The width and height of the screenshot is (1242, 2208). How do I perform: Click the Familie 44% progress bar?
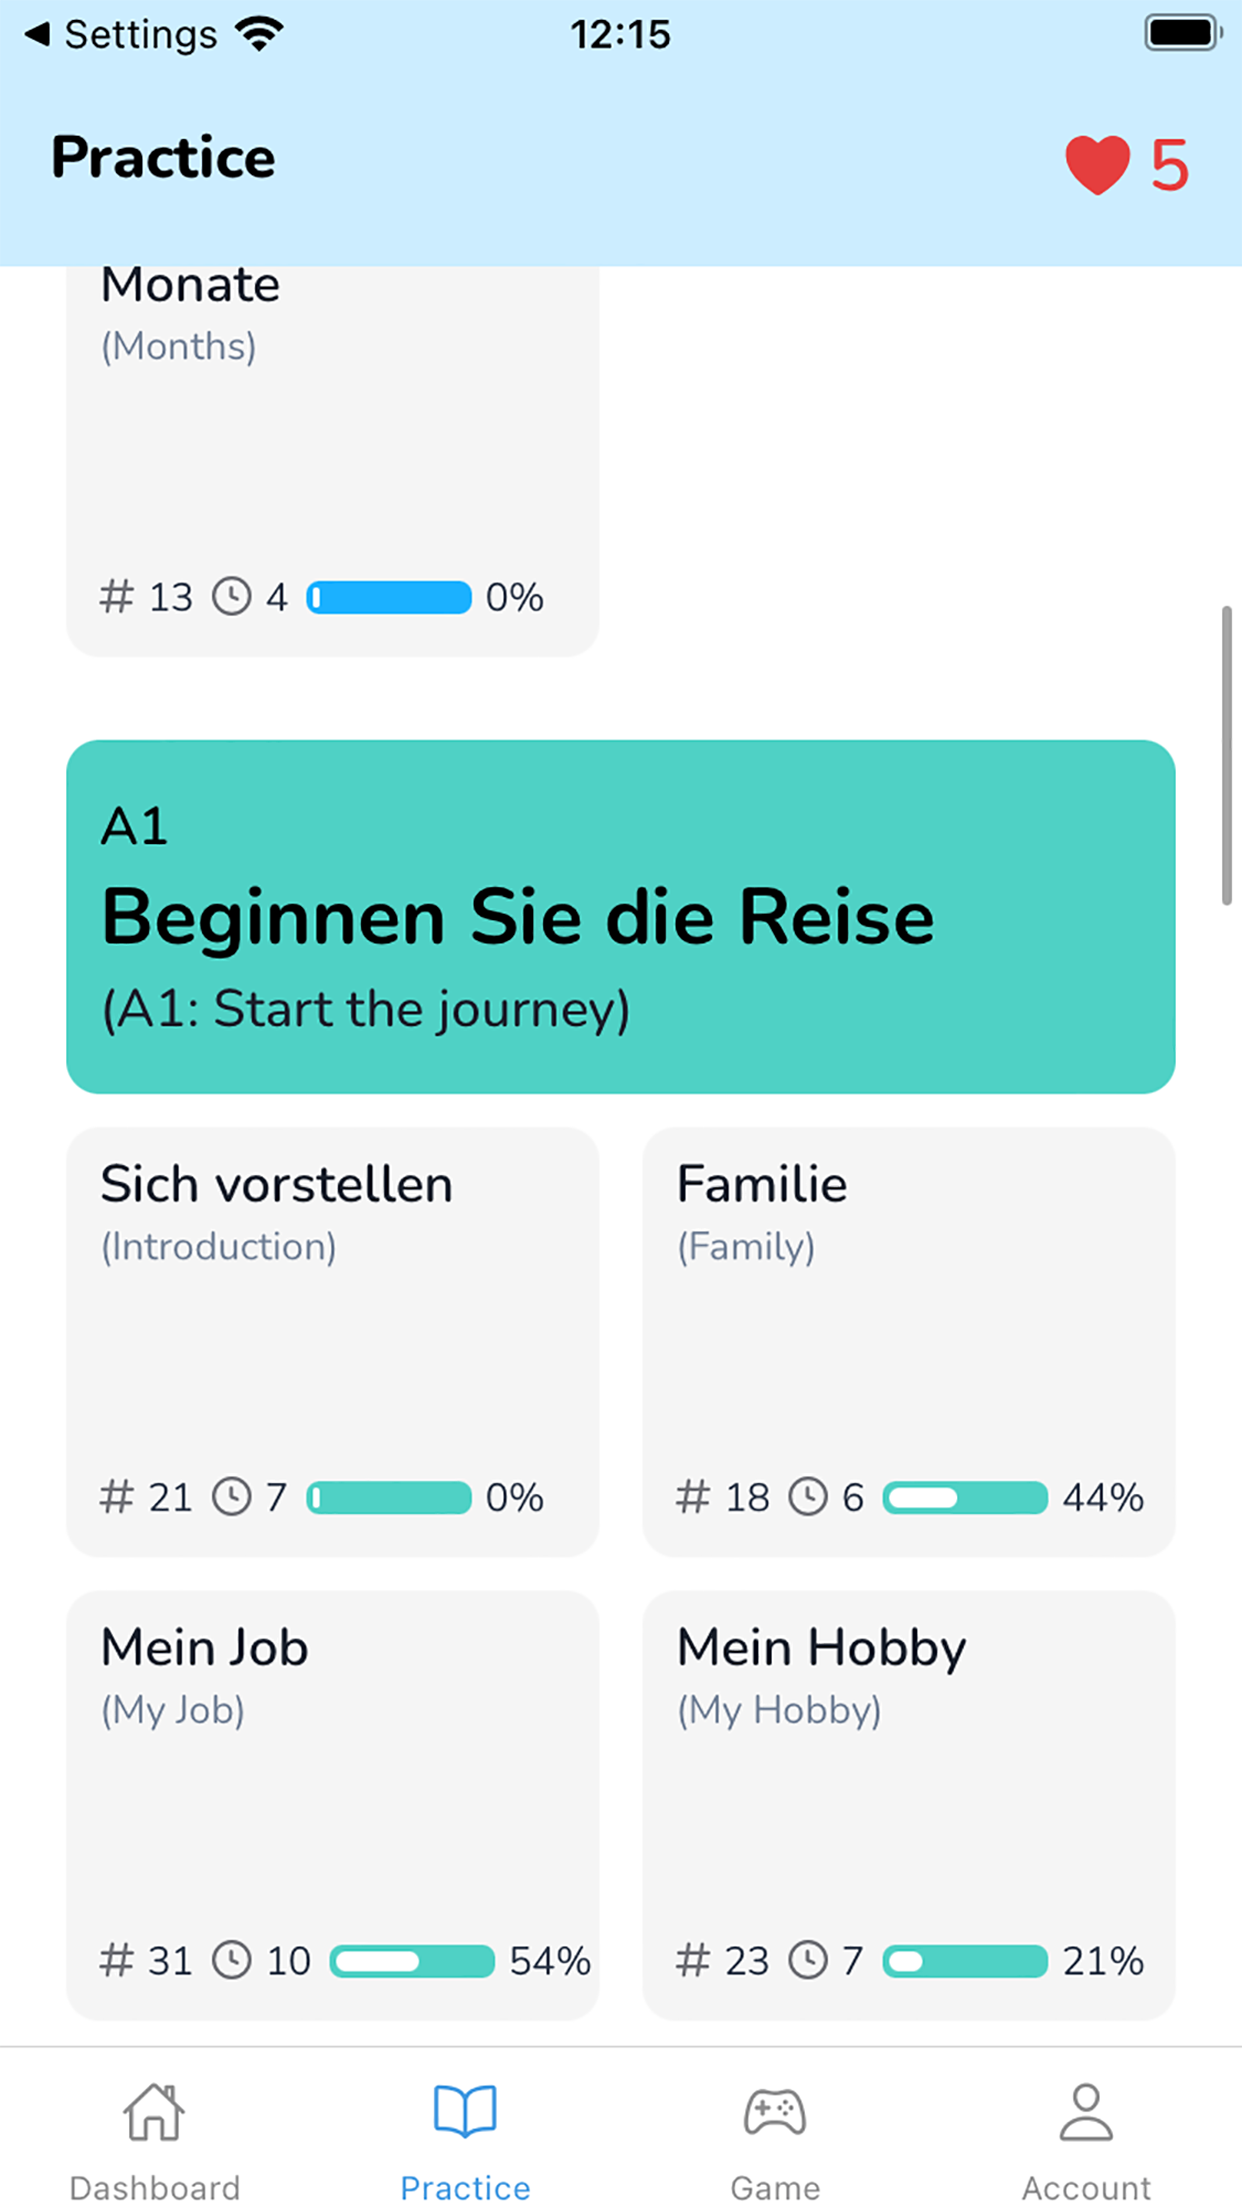(965, 1497)
